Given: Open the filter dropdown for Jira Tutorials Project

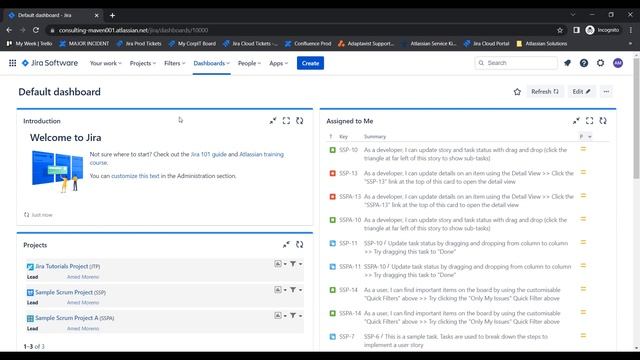Looking at the screenshot, I should point(296,264).
